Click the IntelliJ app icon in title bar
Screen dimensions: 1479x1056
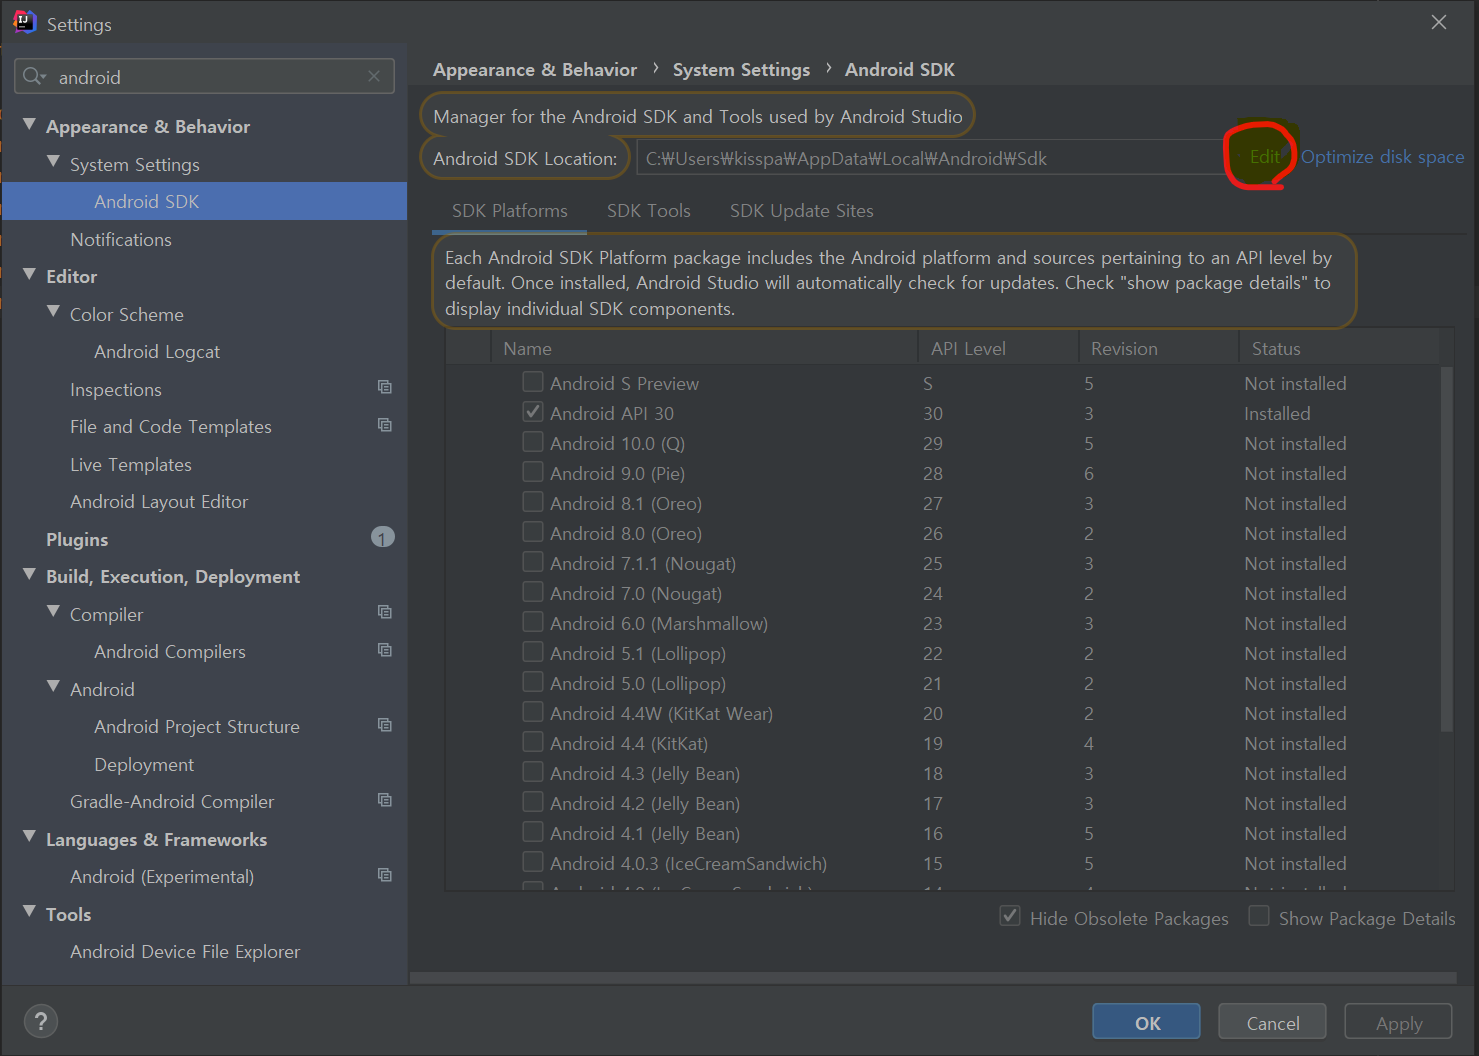(x=24, y=22)
